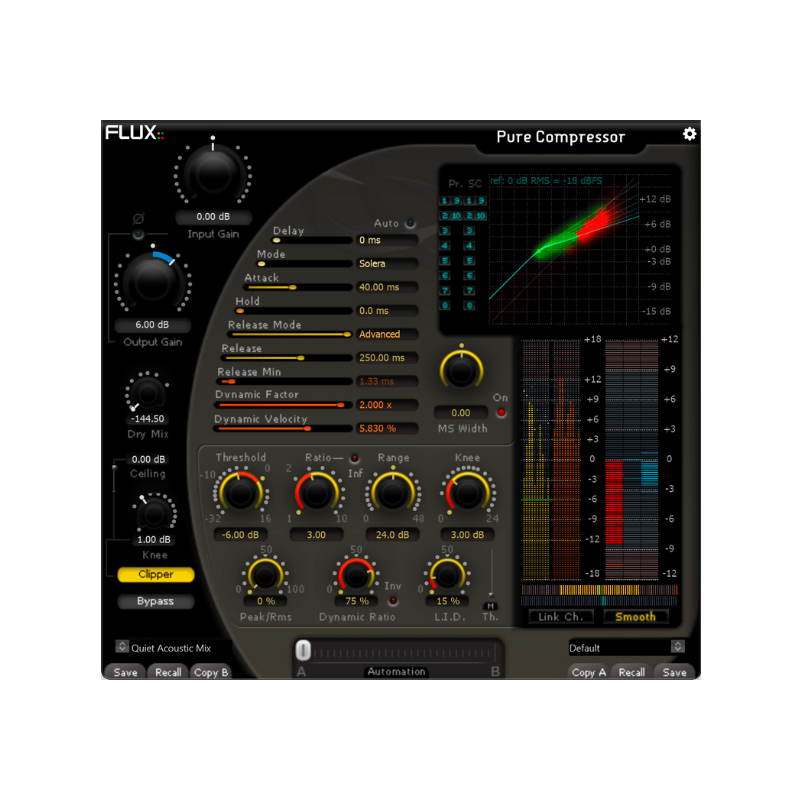Enable the Ratio Inf LED

(x=355, y=458)
